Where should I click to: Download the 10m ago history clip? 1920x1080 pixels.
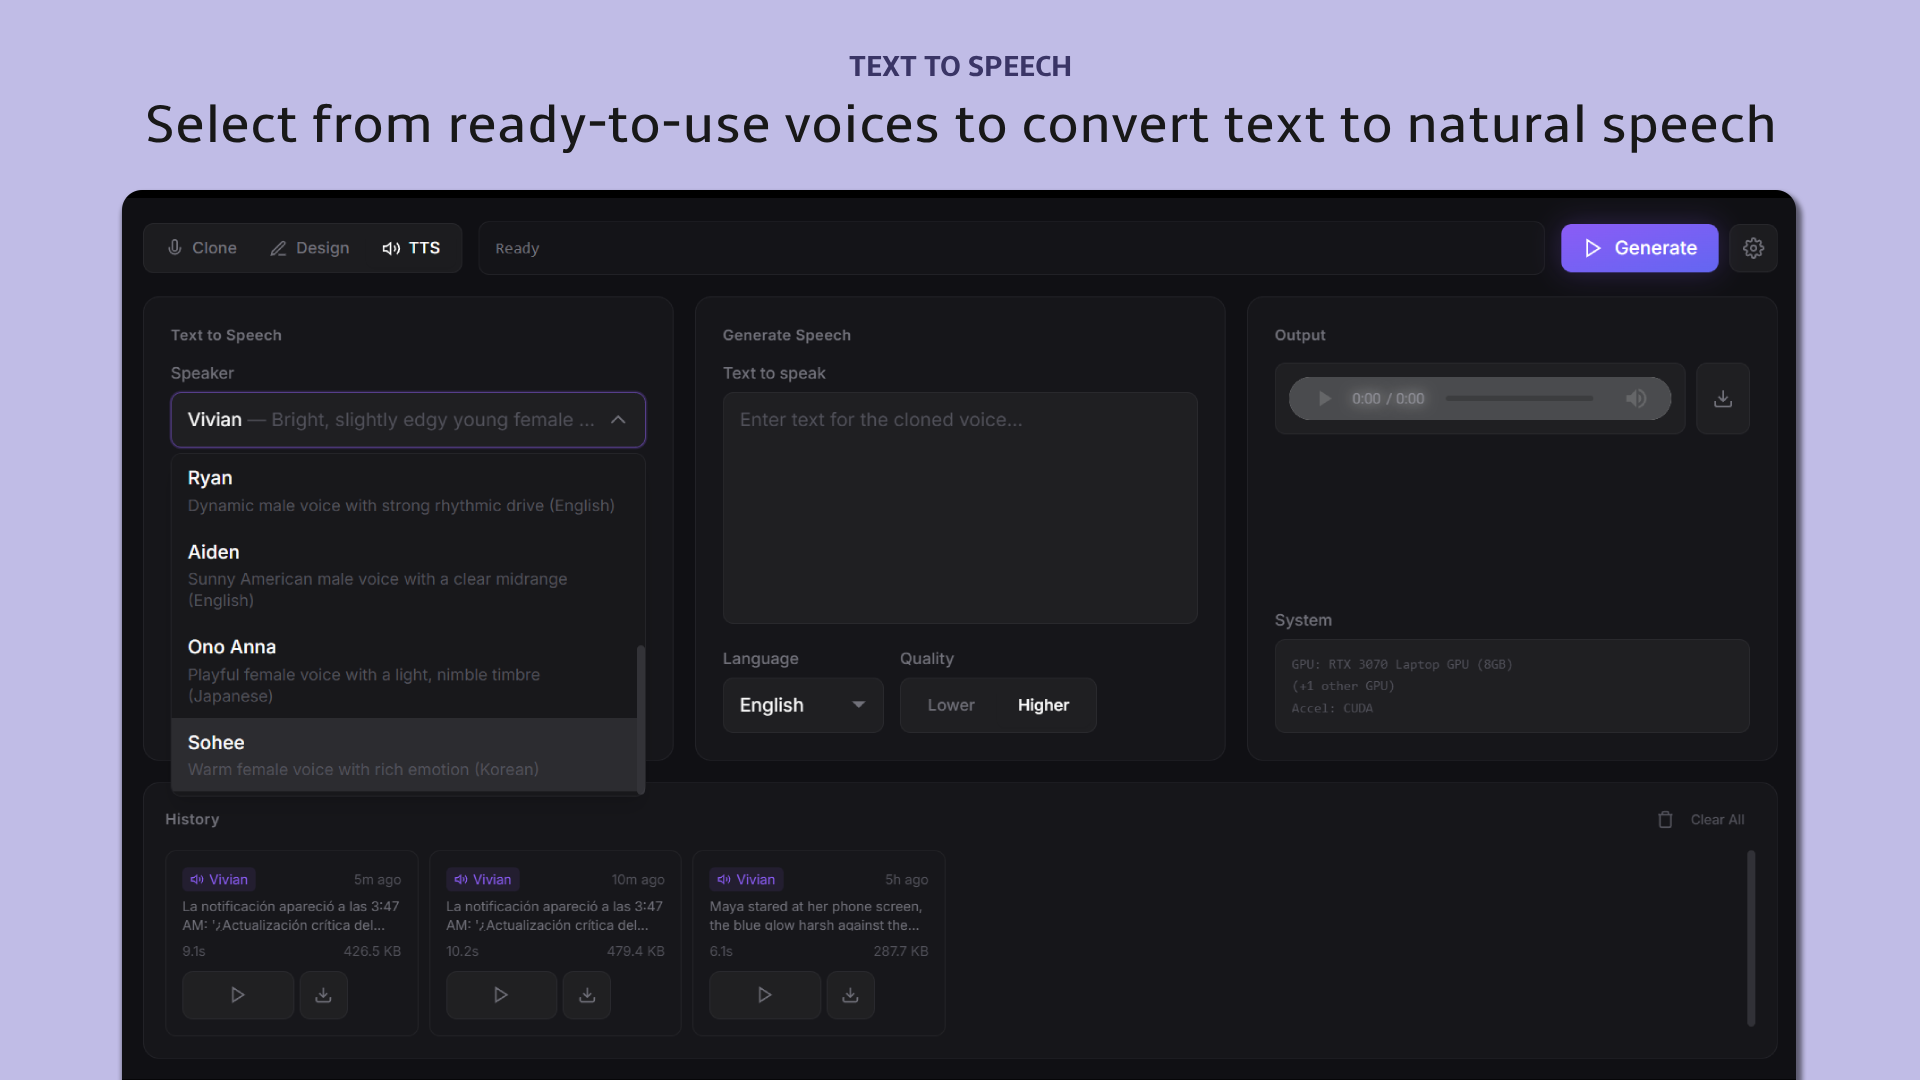pyautogui.click(x=587, y=995)
